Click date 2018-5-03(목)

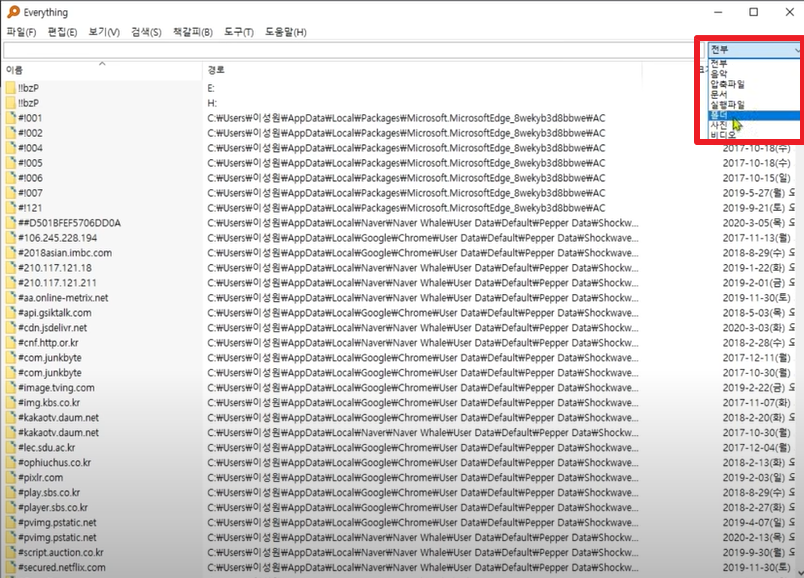pos(753,312)
